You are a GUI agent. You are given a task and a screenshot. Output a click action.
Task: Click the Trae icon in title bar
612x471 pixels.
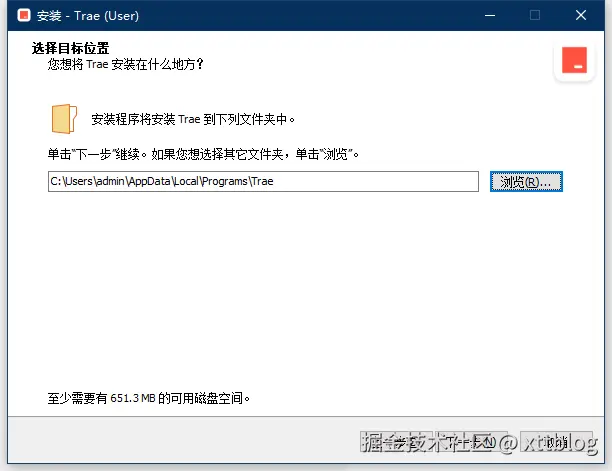(x=24, y=16)
